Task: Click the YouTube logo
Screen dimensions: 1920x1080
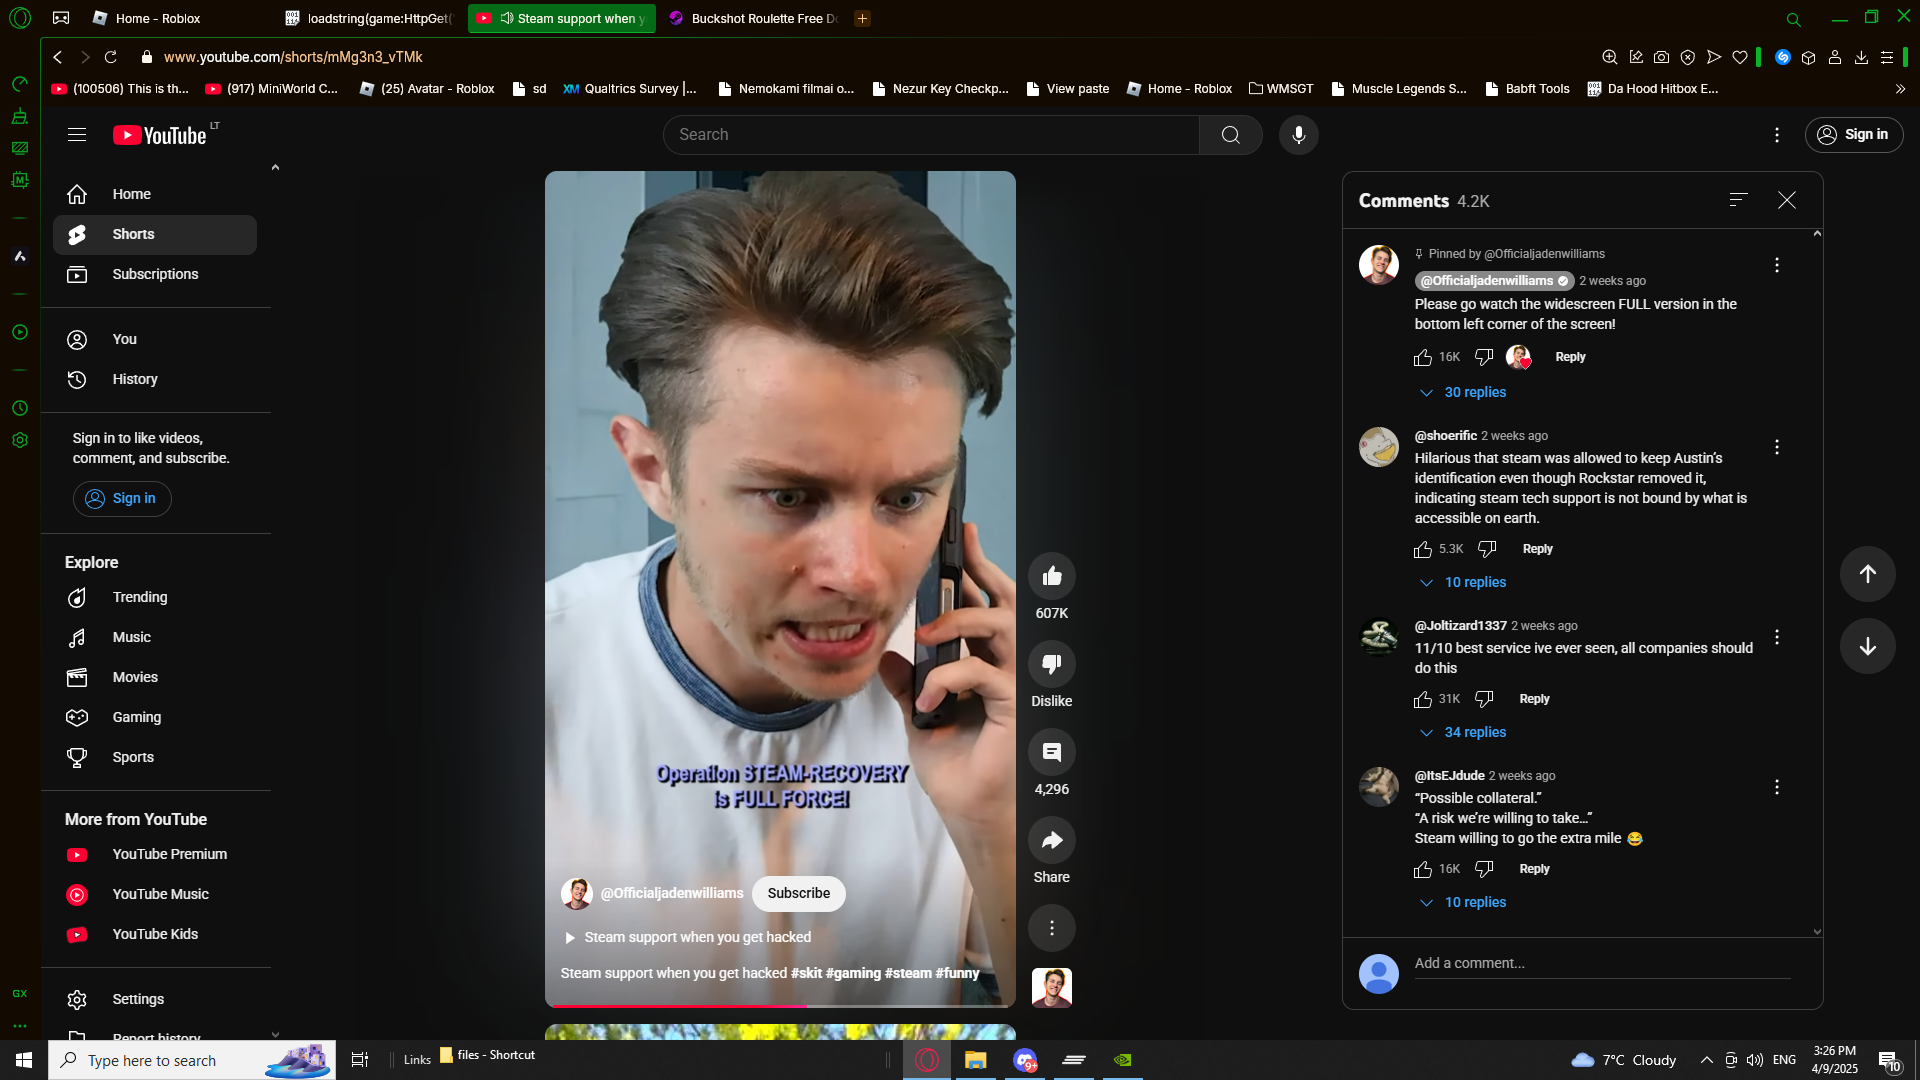Action: pyautogui.click(x=160, y=135)
